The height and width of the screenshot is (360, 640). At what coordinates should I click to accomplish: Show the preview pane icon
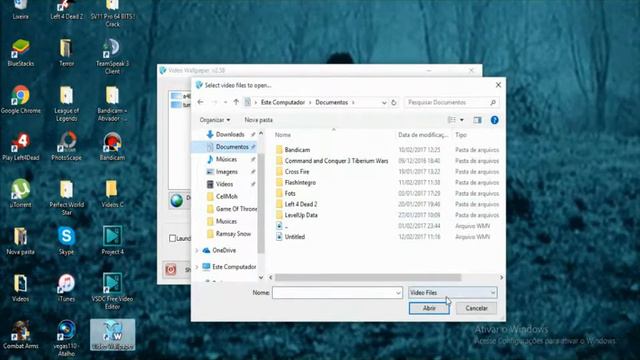coord(477,120)
